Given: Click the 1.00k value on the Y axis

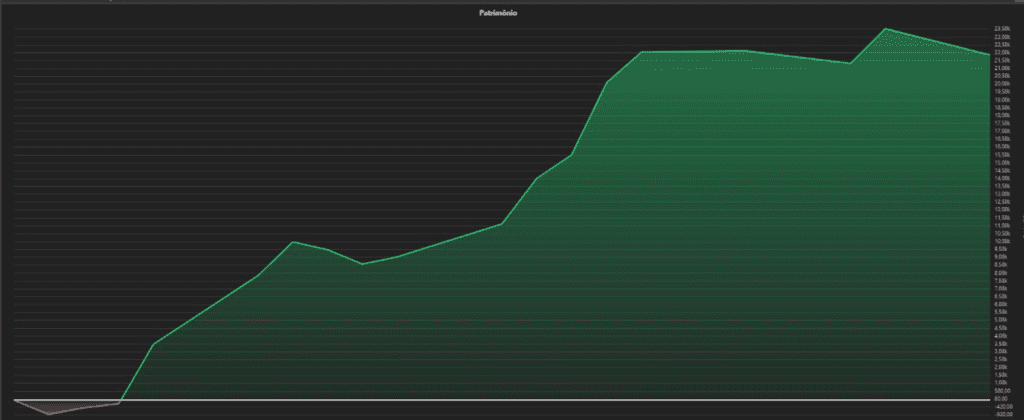Looking at the screenshot, I should click(x=1002, y=383).
